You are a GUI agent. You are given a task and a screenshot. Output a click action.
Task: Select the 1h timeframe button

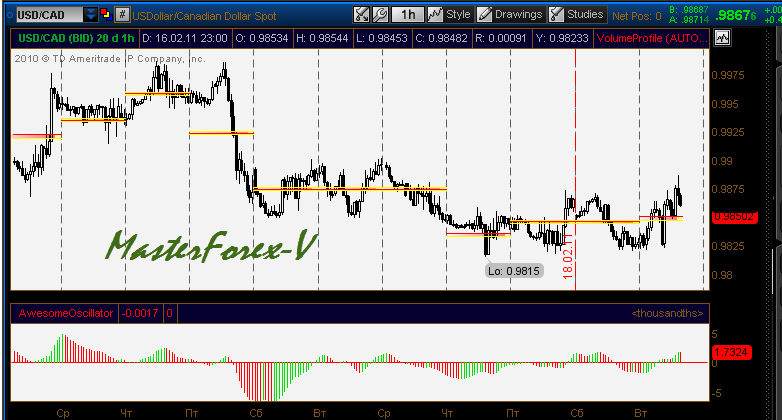tap(407, 14)
